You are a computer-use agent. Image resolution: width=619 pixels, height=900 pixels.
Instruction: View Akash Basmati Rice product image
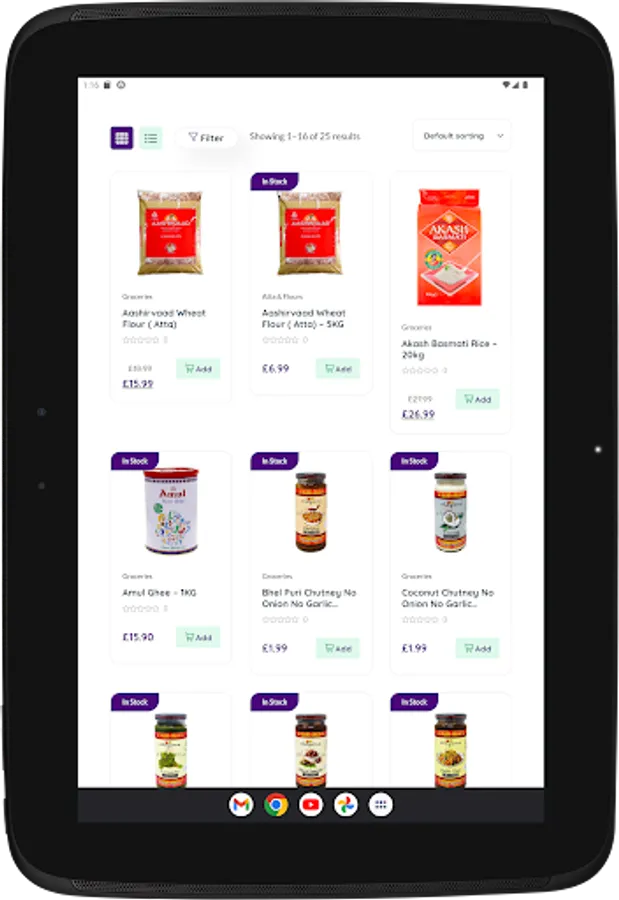coord(450,247)
